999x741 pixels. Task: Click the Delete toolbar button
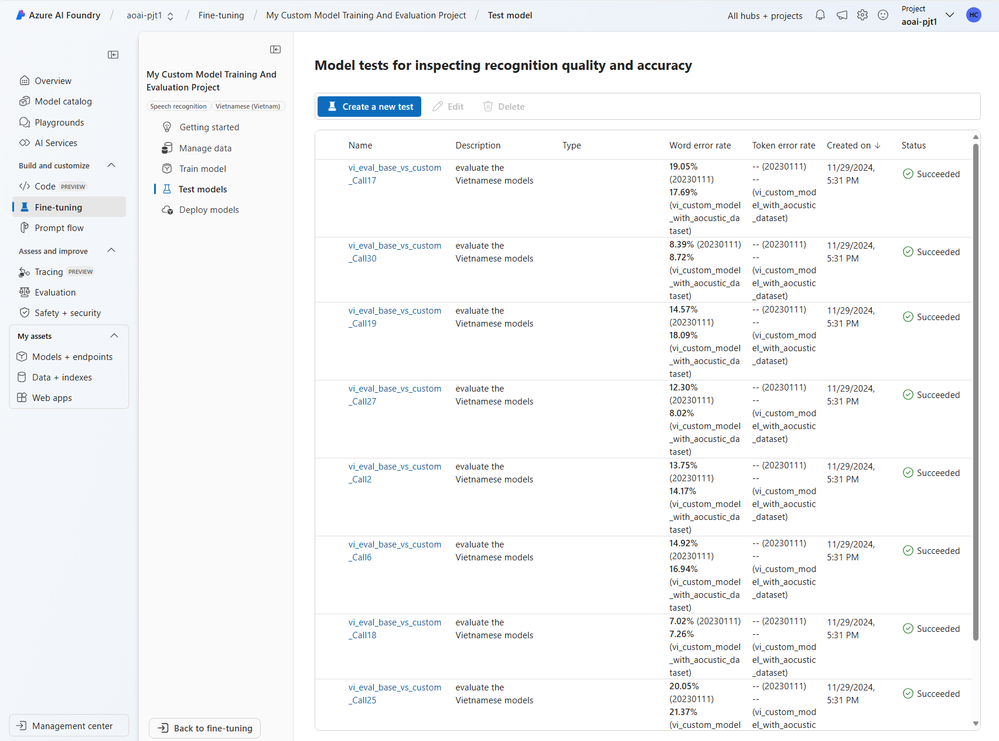coord(503,106)
